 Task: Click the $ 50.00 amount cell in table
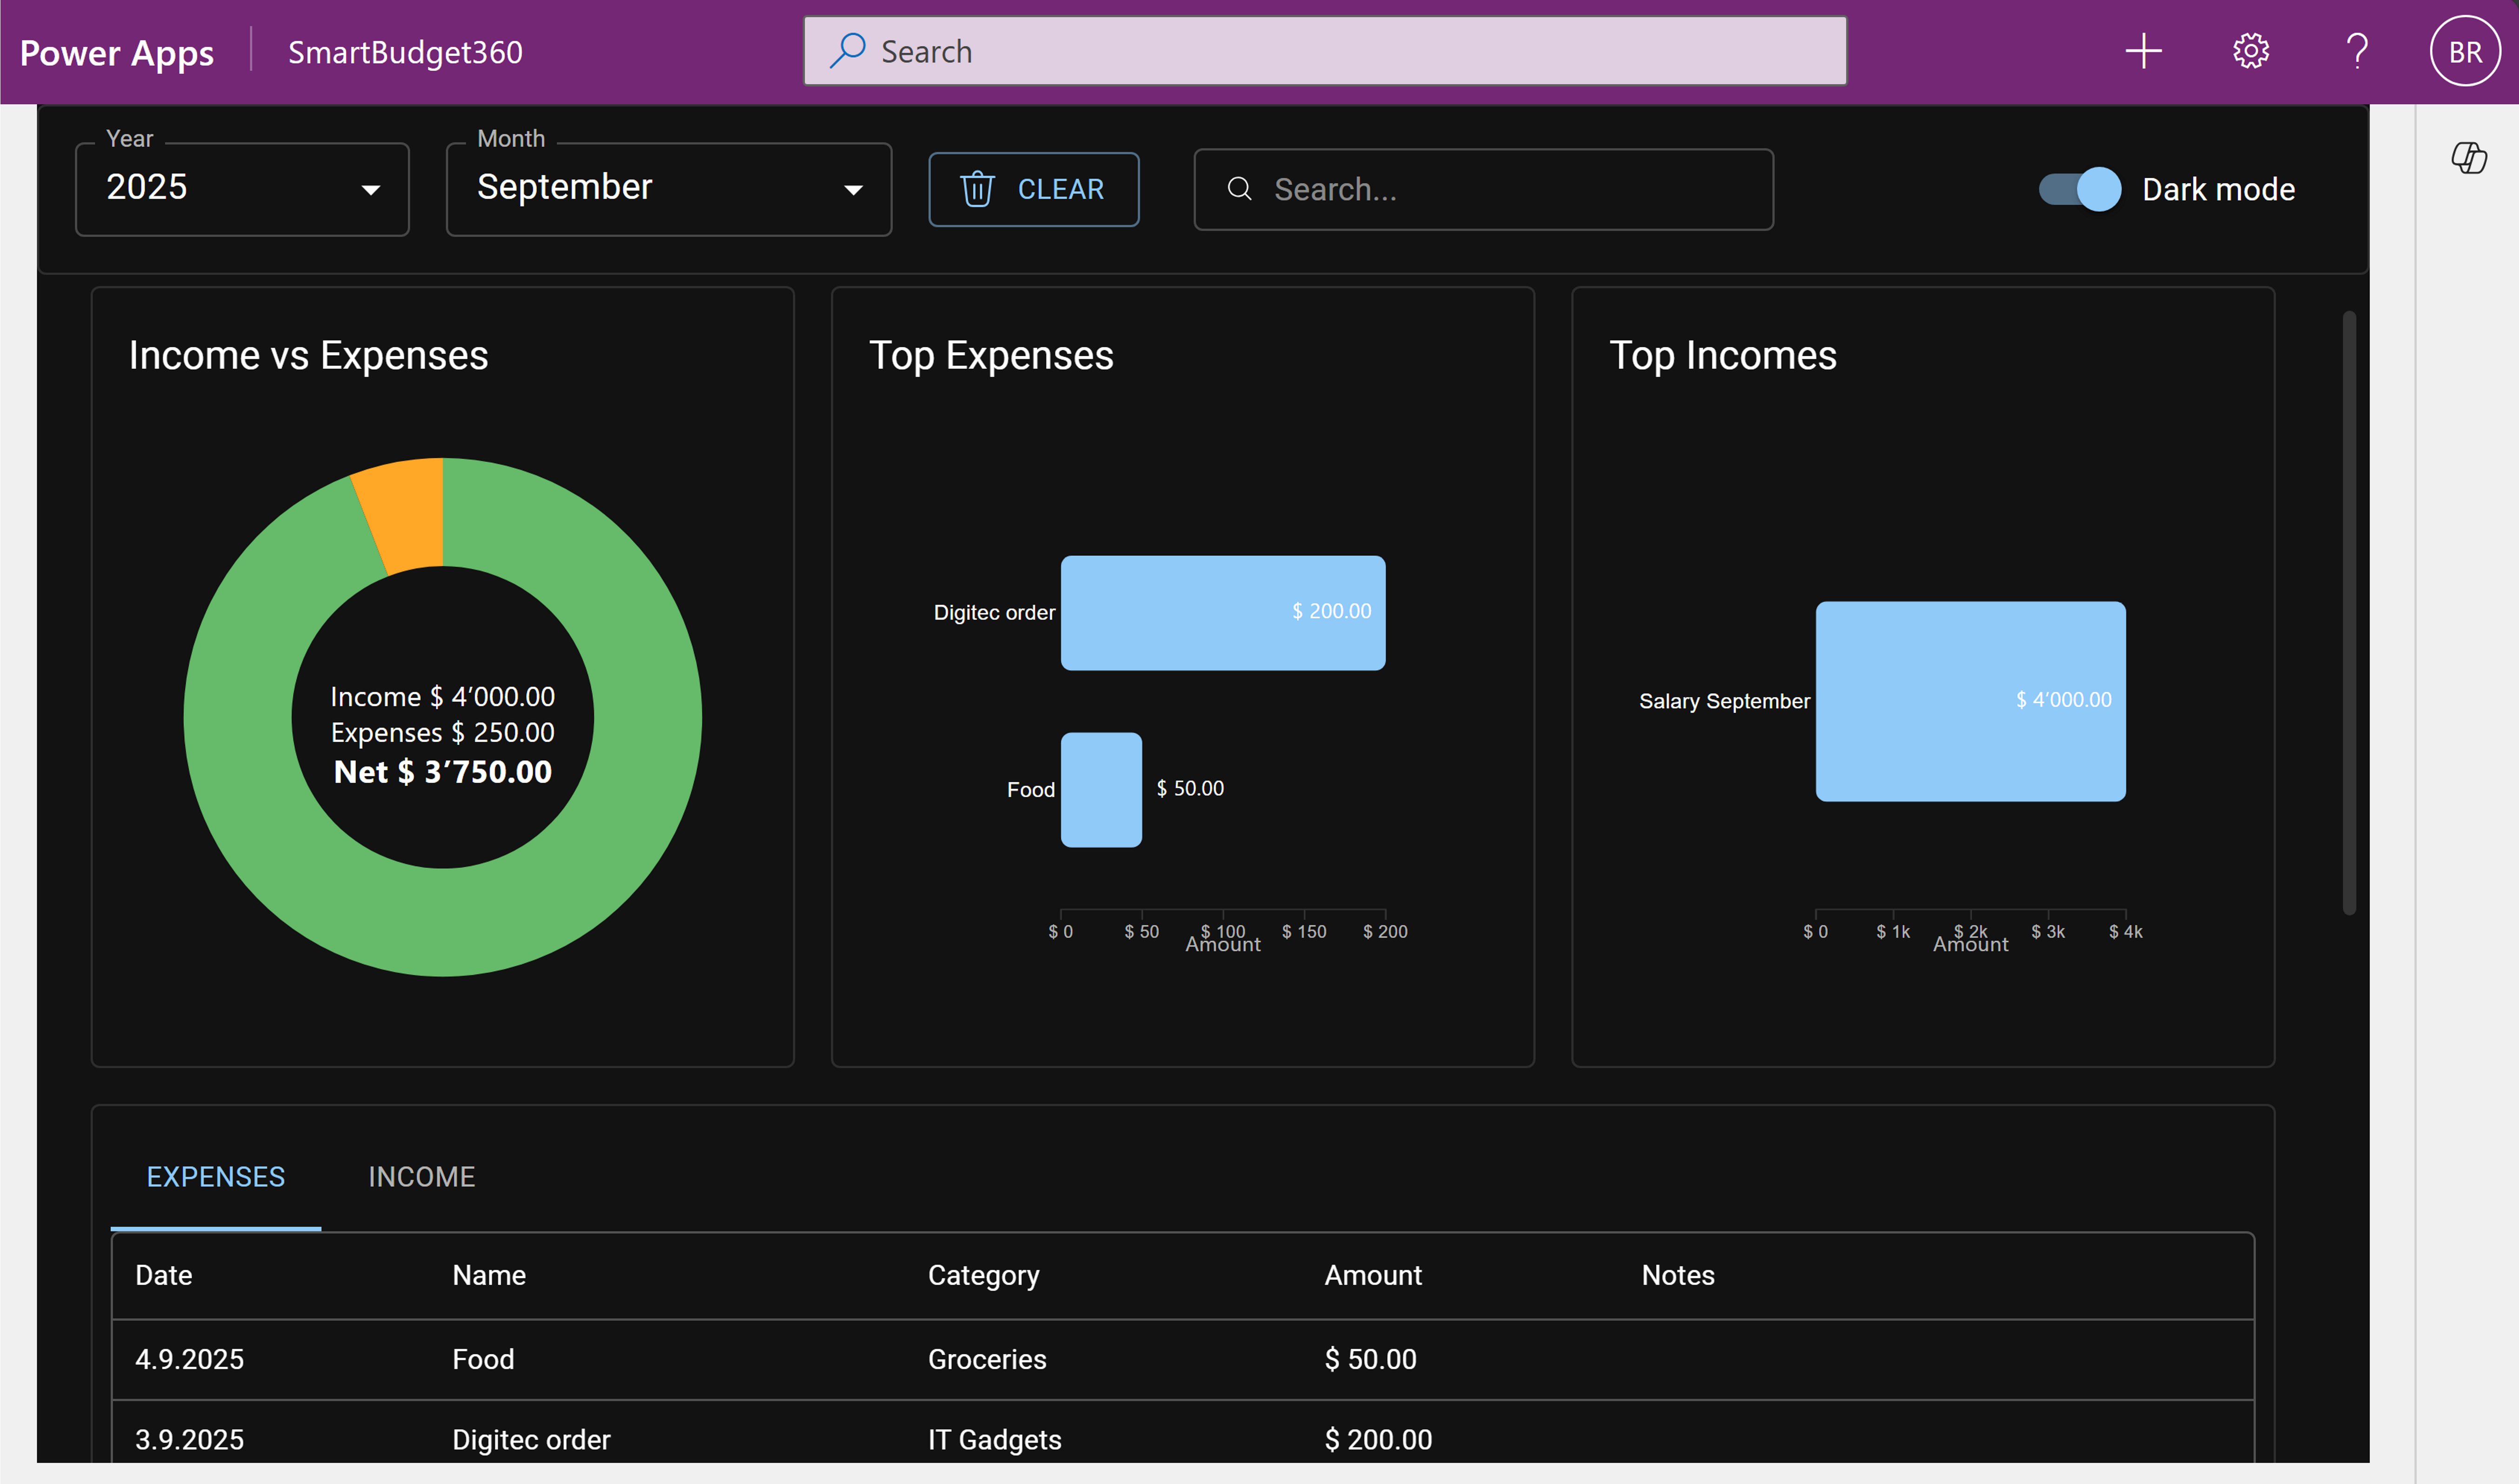(x=1370, y=1359)
